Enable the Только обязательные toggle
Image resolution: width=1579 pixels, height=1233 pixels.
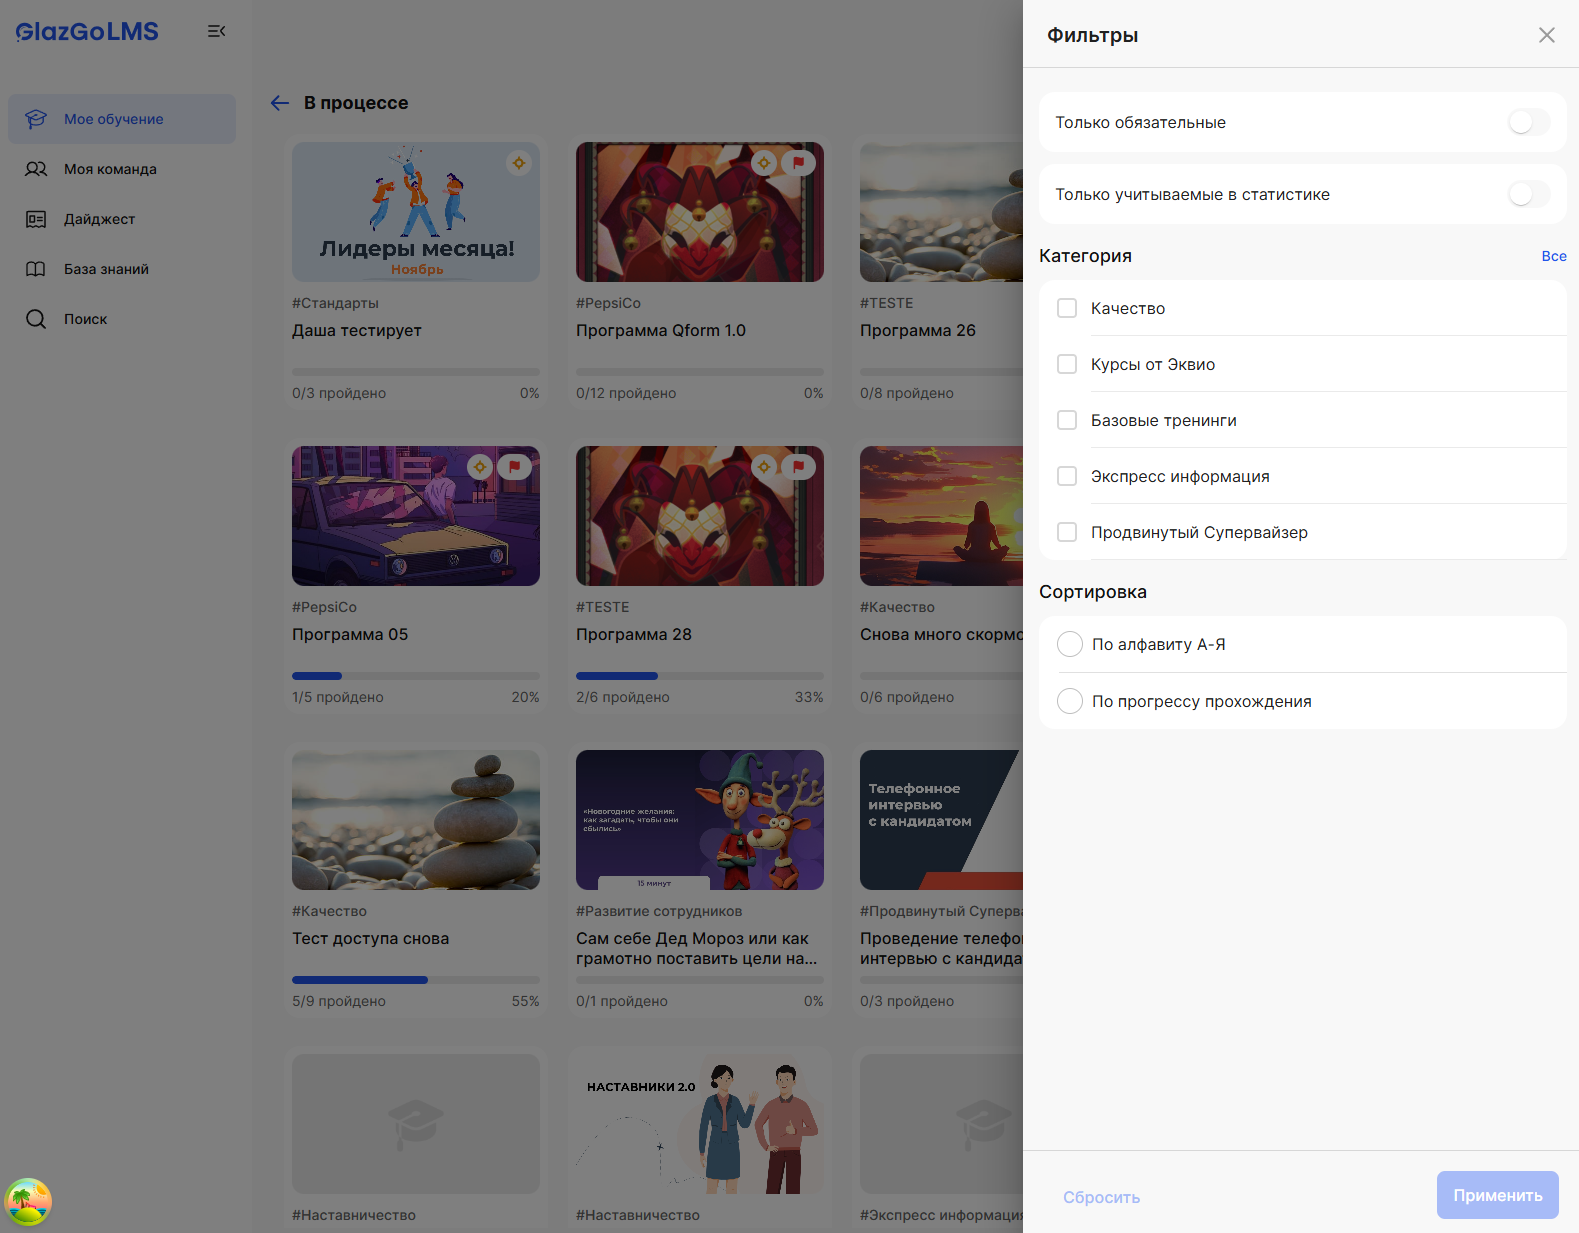coord(1529,122)
